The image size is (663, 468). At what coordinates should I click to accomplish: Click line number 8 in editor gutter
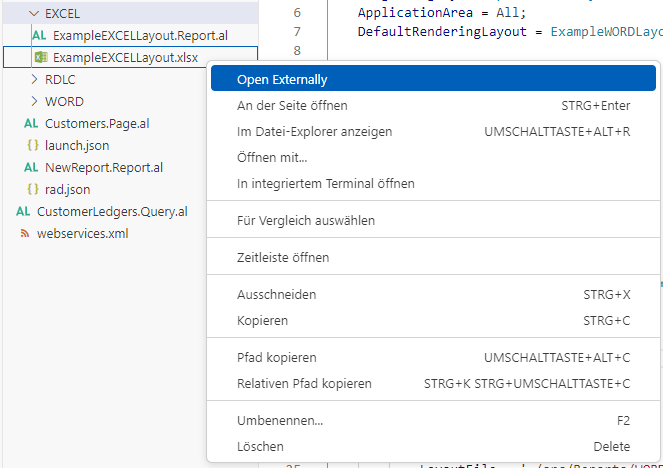click(297, 50)
